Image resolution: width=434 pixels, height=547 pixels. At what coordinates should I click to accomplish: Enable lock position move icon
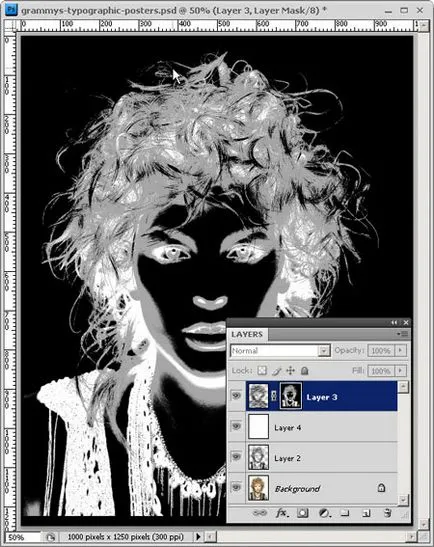290,370
